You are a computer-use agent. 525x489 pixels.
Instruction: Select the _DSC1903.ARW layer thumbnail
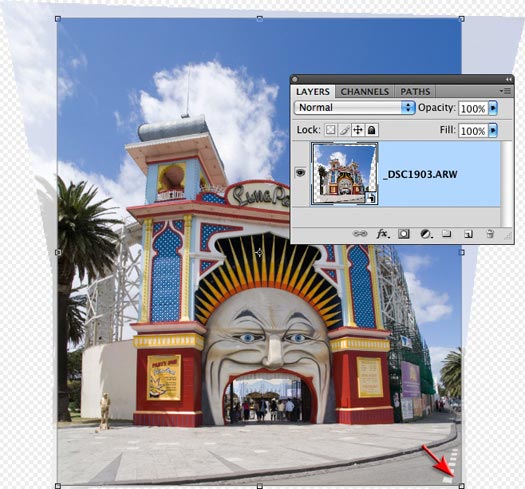[345, 173]
